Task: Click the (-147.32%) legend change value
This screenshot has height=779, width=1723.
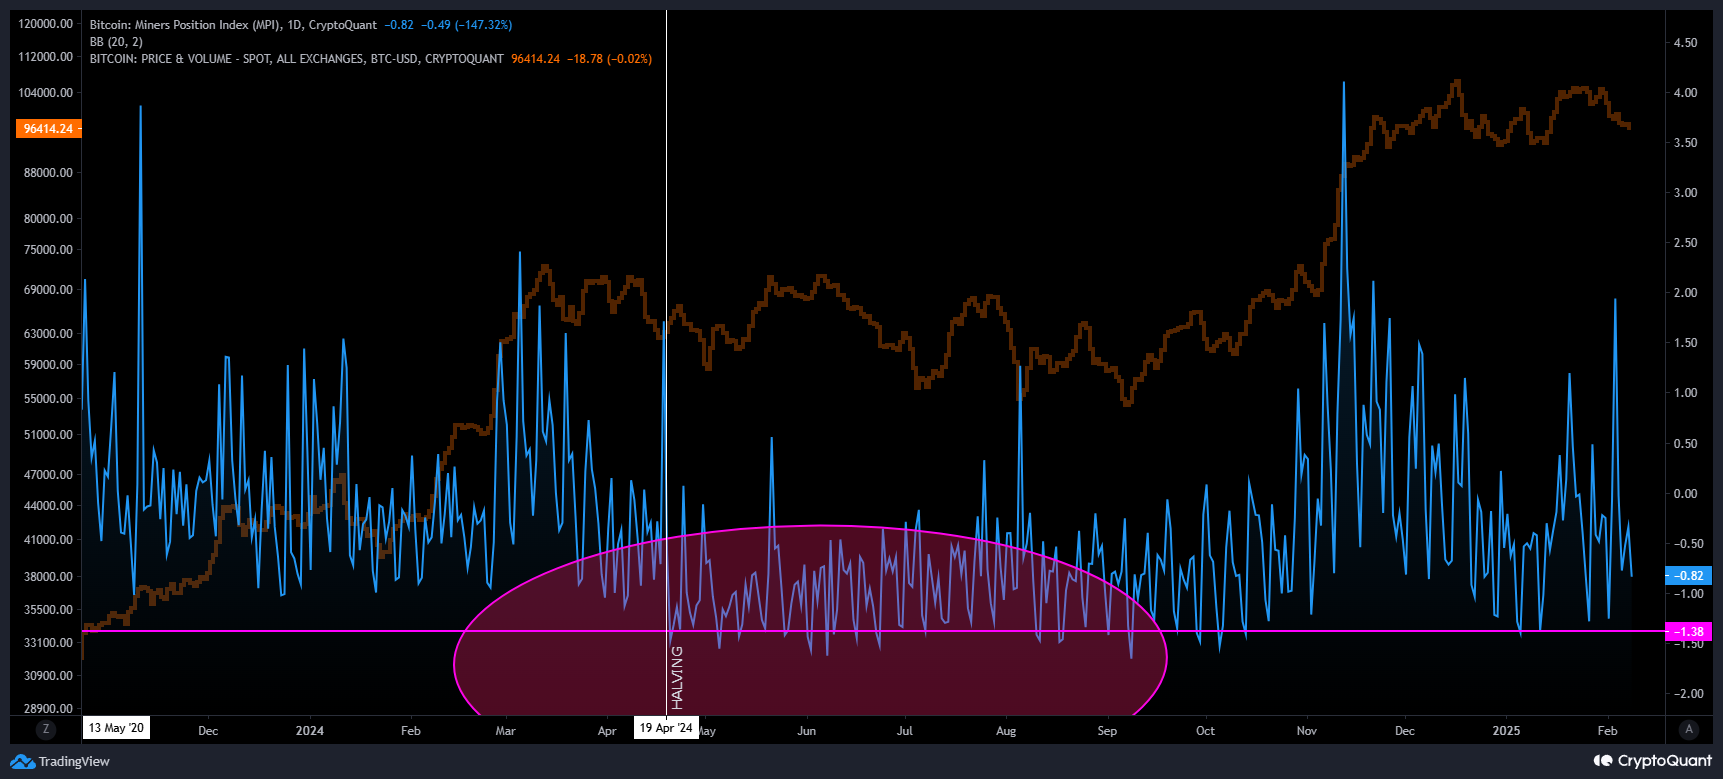Action: 483,25
